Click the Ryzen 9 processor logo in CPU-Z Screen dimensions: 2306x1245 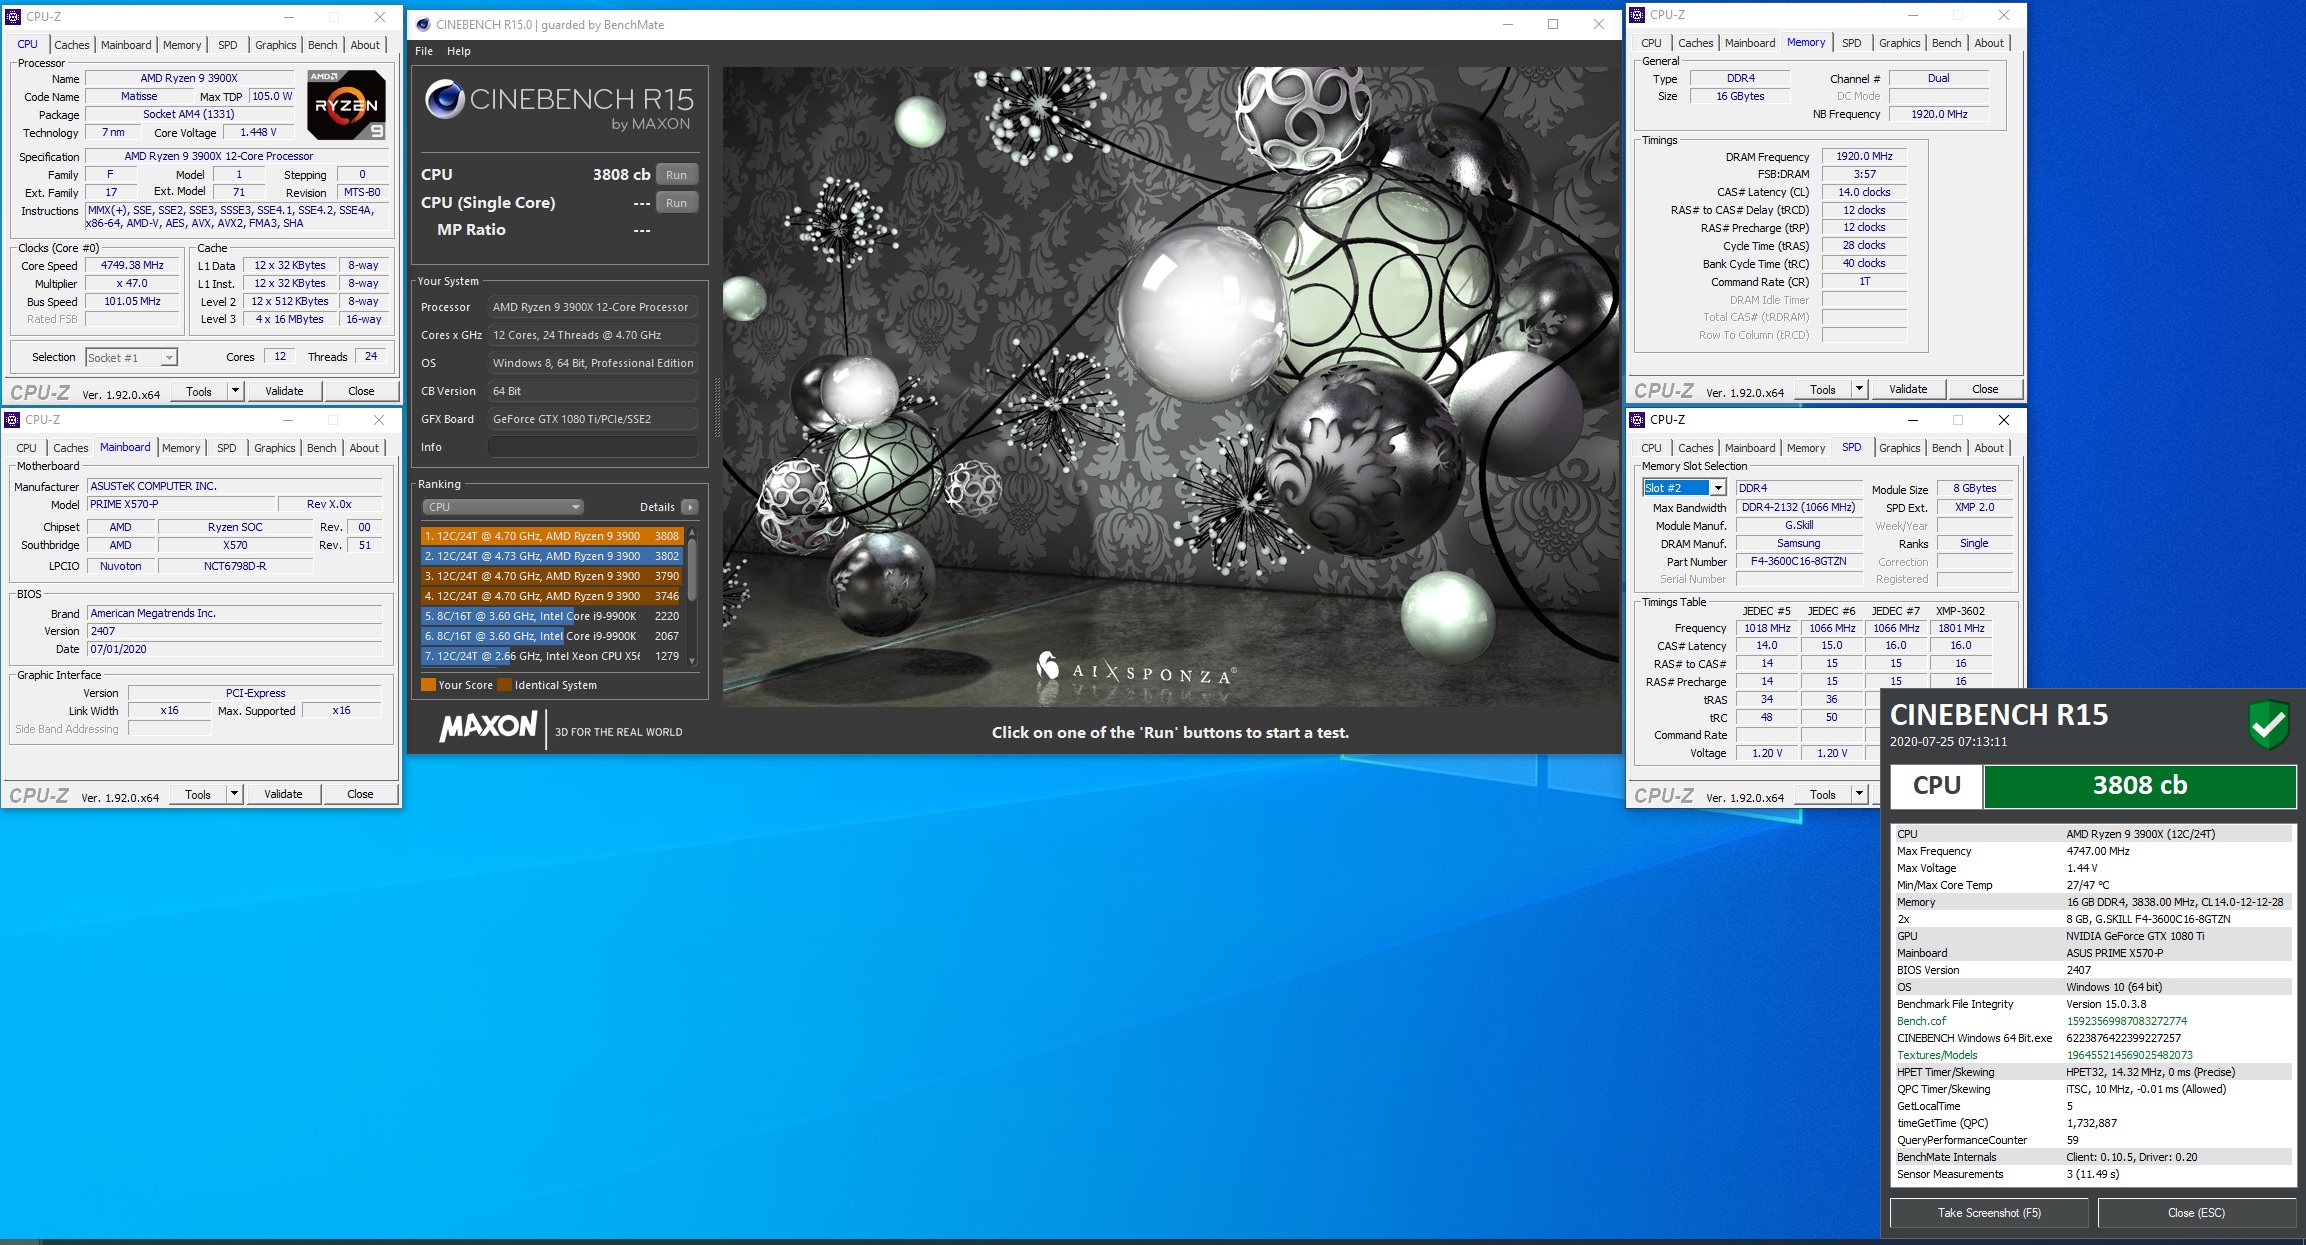(x=346, y=105)
